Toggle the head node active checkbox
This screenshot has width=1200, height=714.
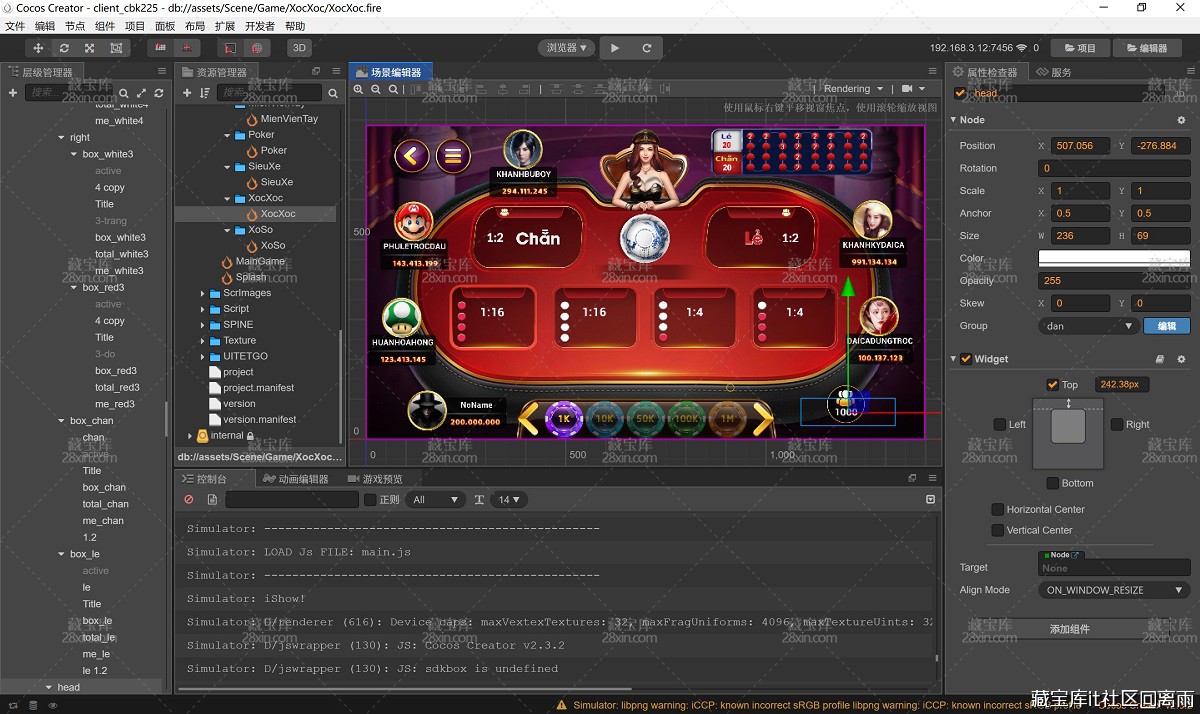pos(961,93)
